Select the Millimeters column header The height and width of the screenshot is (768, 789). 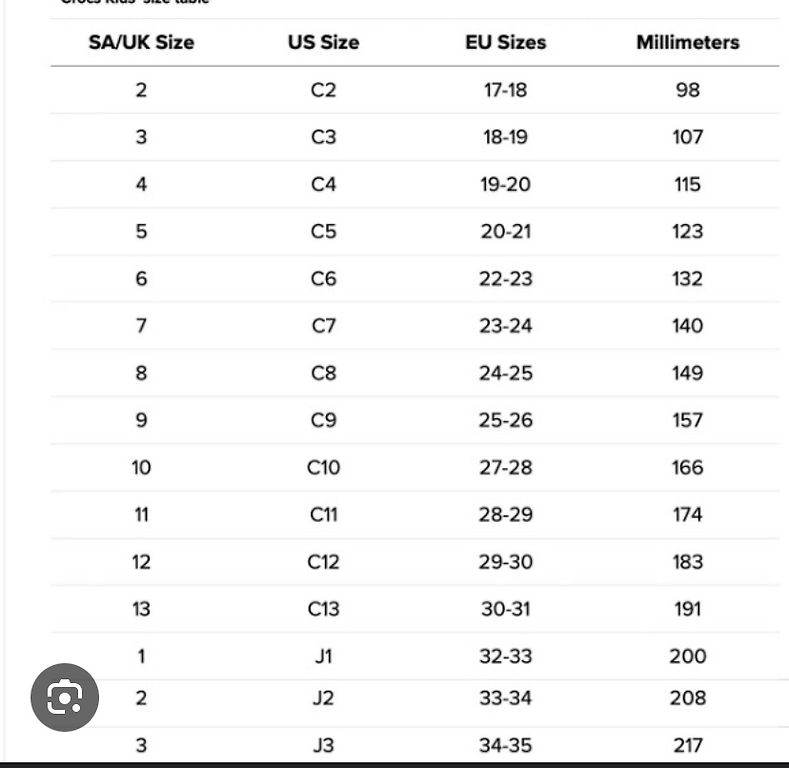[x=688, y=42]
